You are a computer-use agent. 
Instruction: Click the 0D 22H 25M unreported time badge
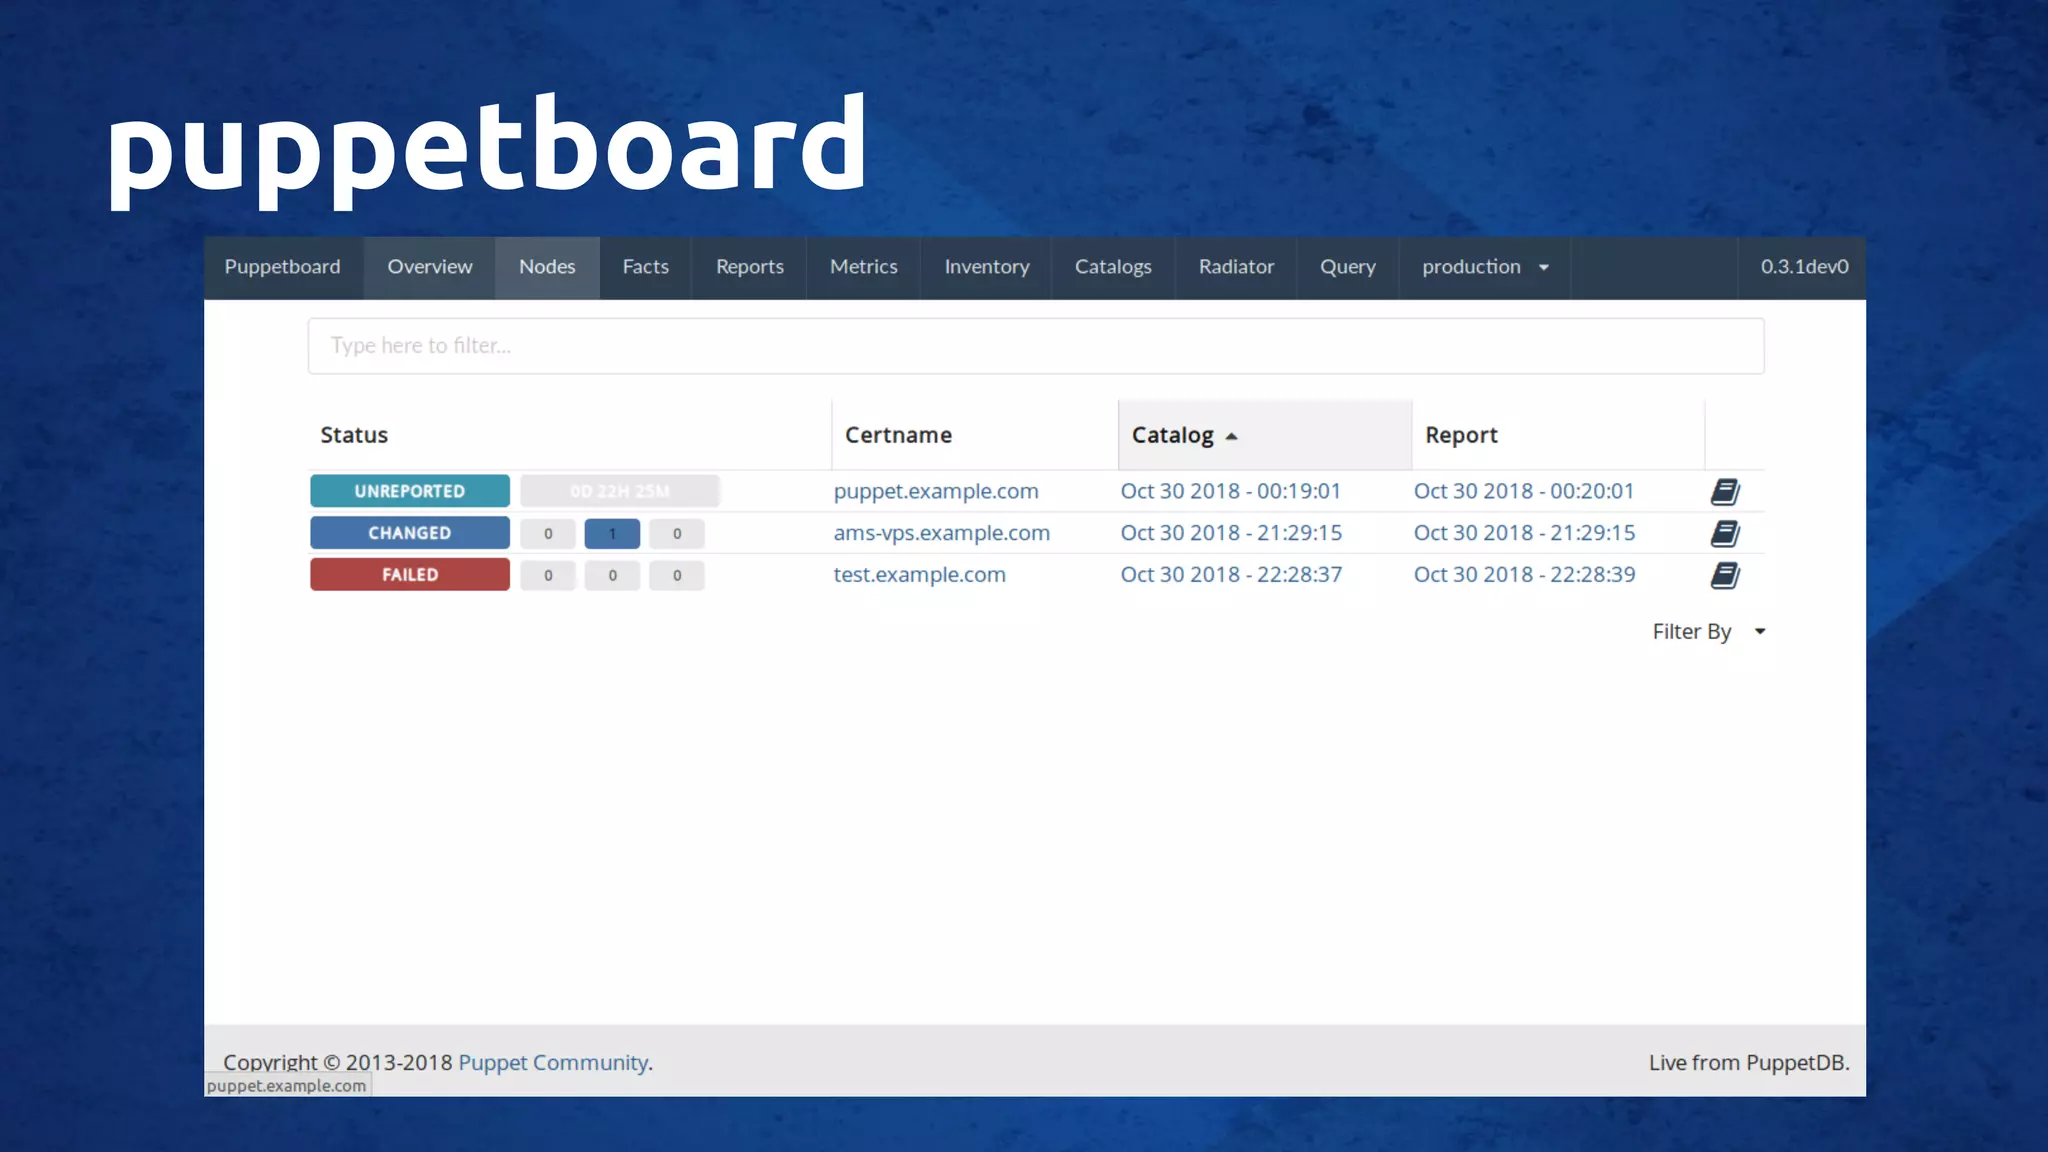click(620, 491)
